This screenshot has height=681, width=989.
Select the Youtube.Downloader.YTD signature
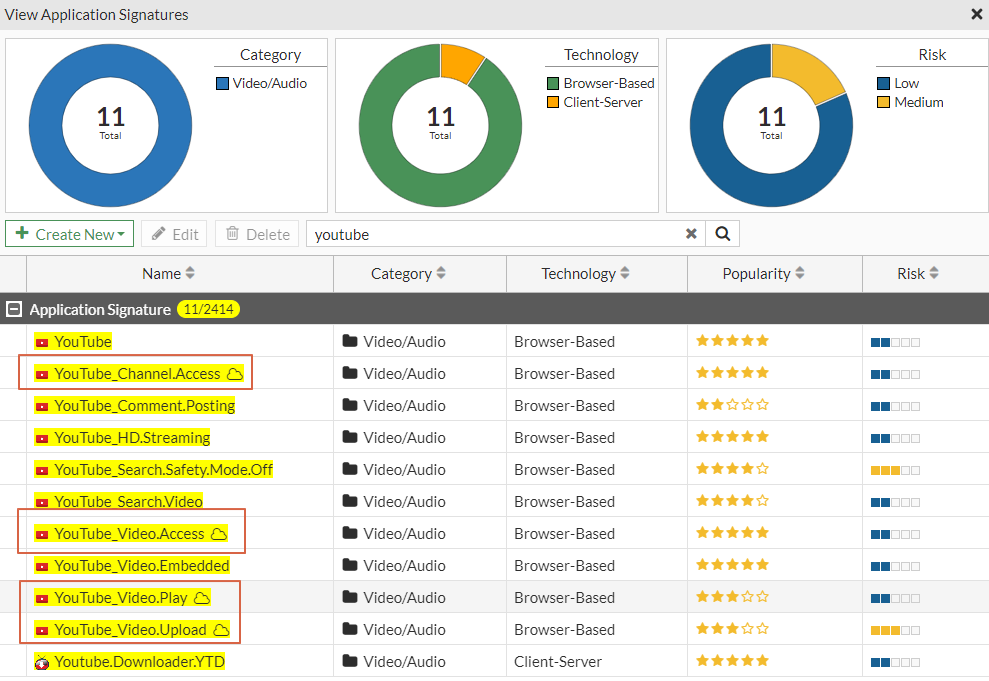(139, 662)
